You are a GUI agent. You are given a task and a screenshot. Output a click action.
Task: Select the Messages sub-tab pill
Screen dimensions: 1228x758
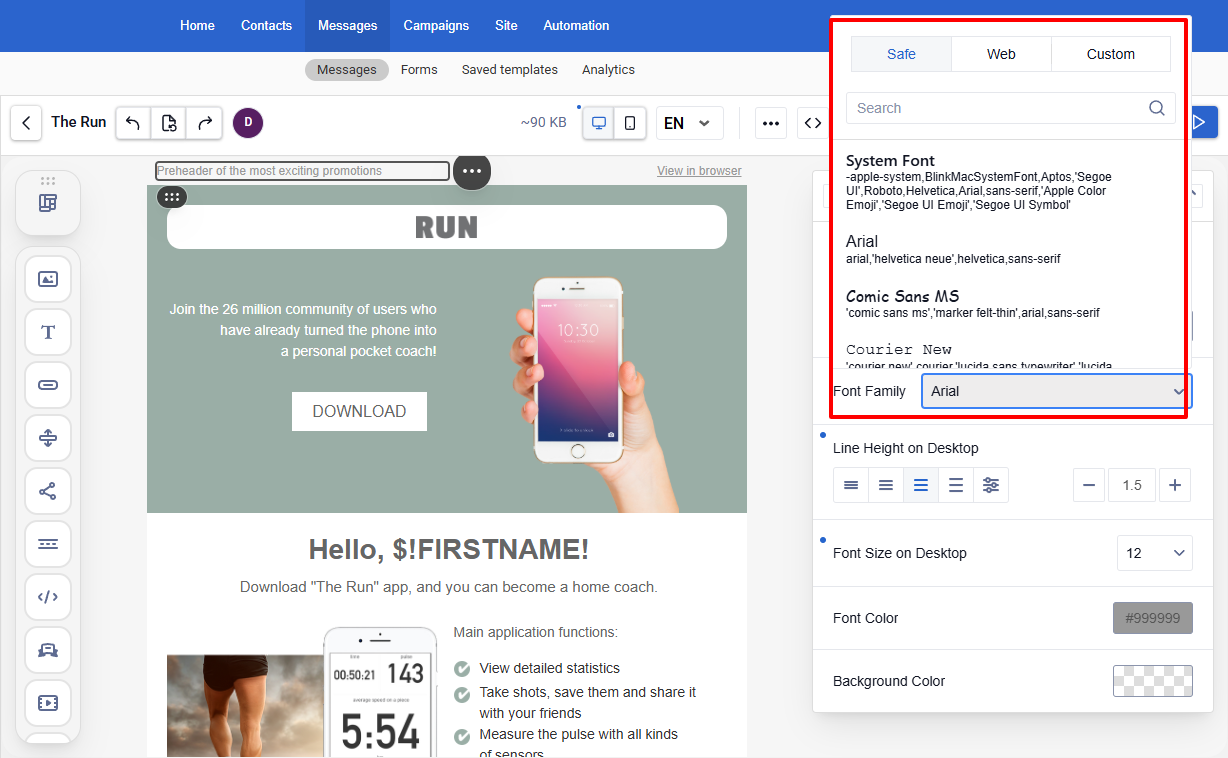pyautogui.click(x=347, y=70)
